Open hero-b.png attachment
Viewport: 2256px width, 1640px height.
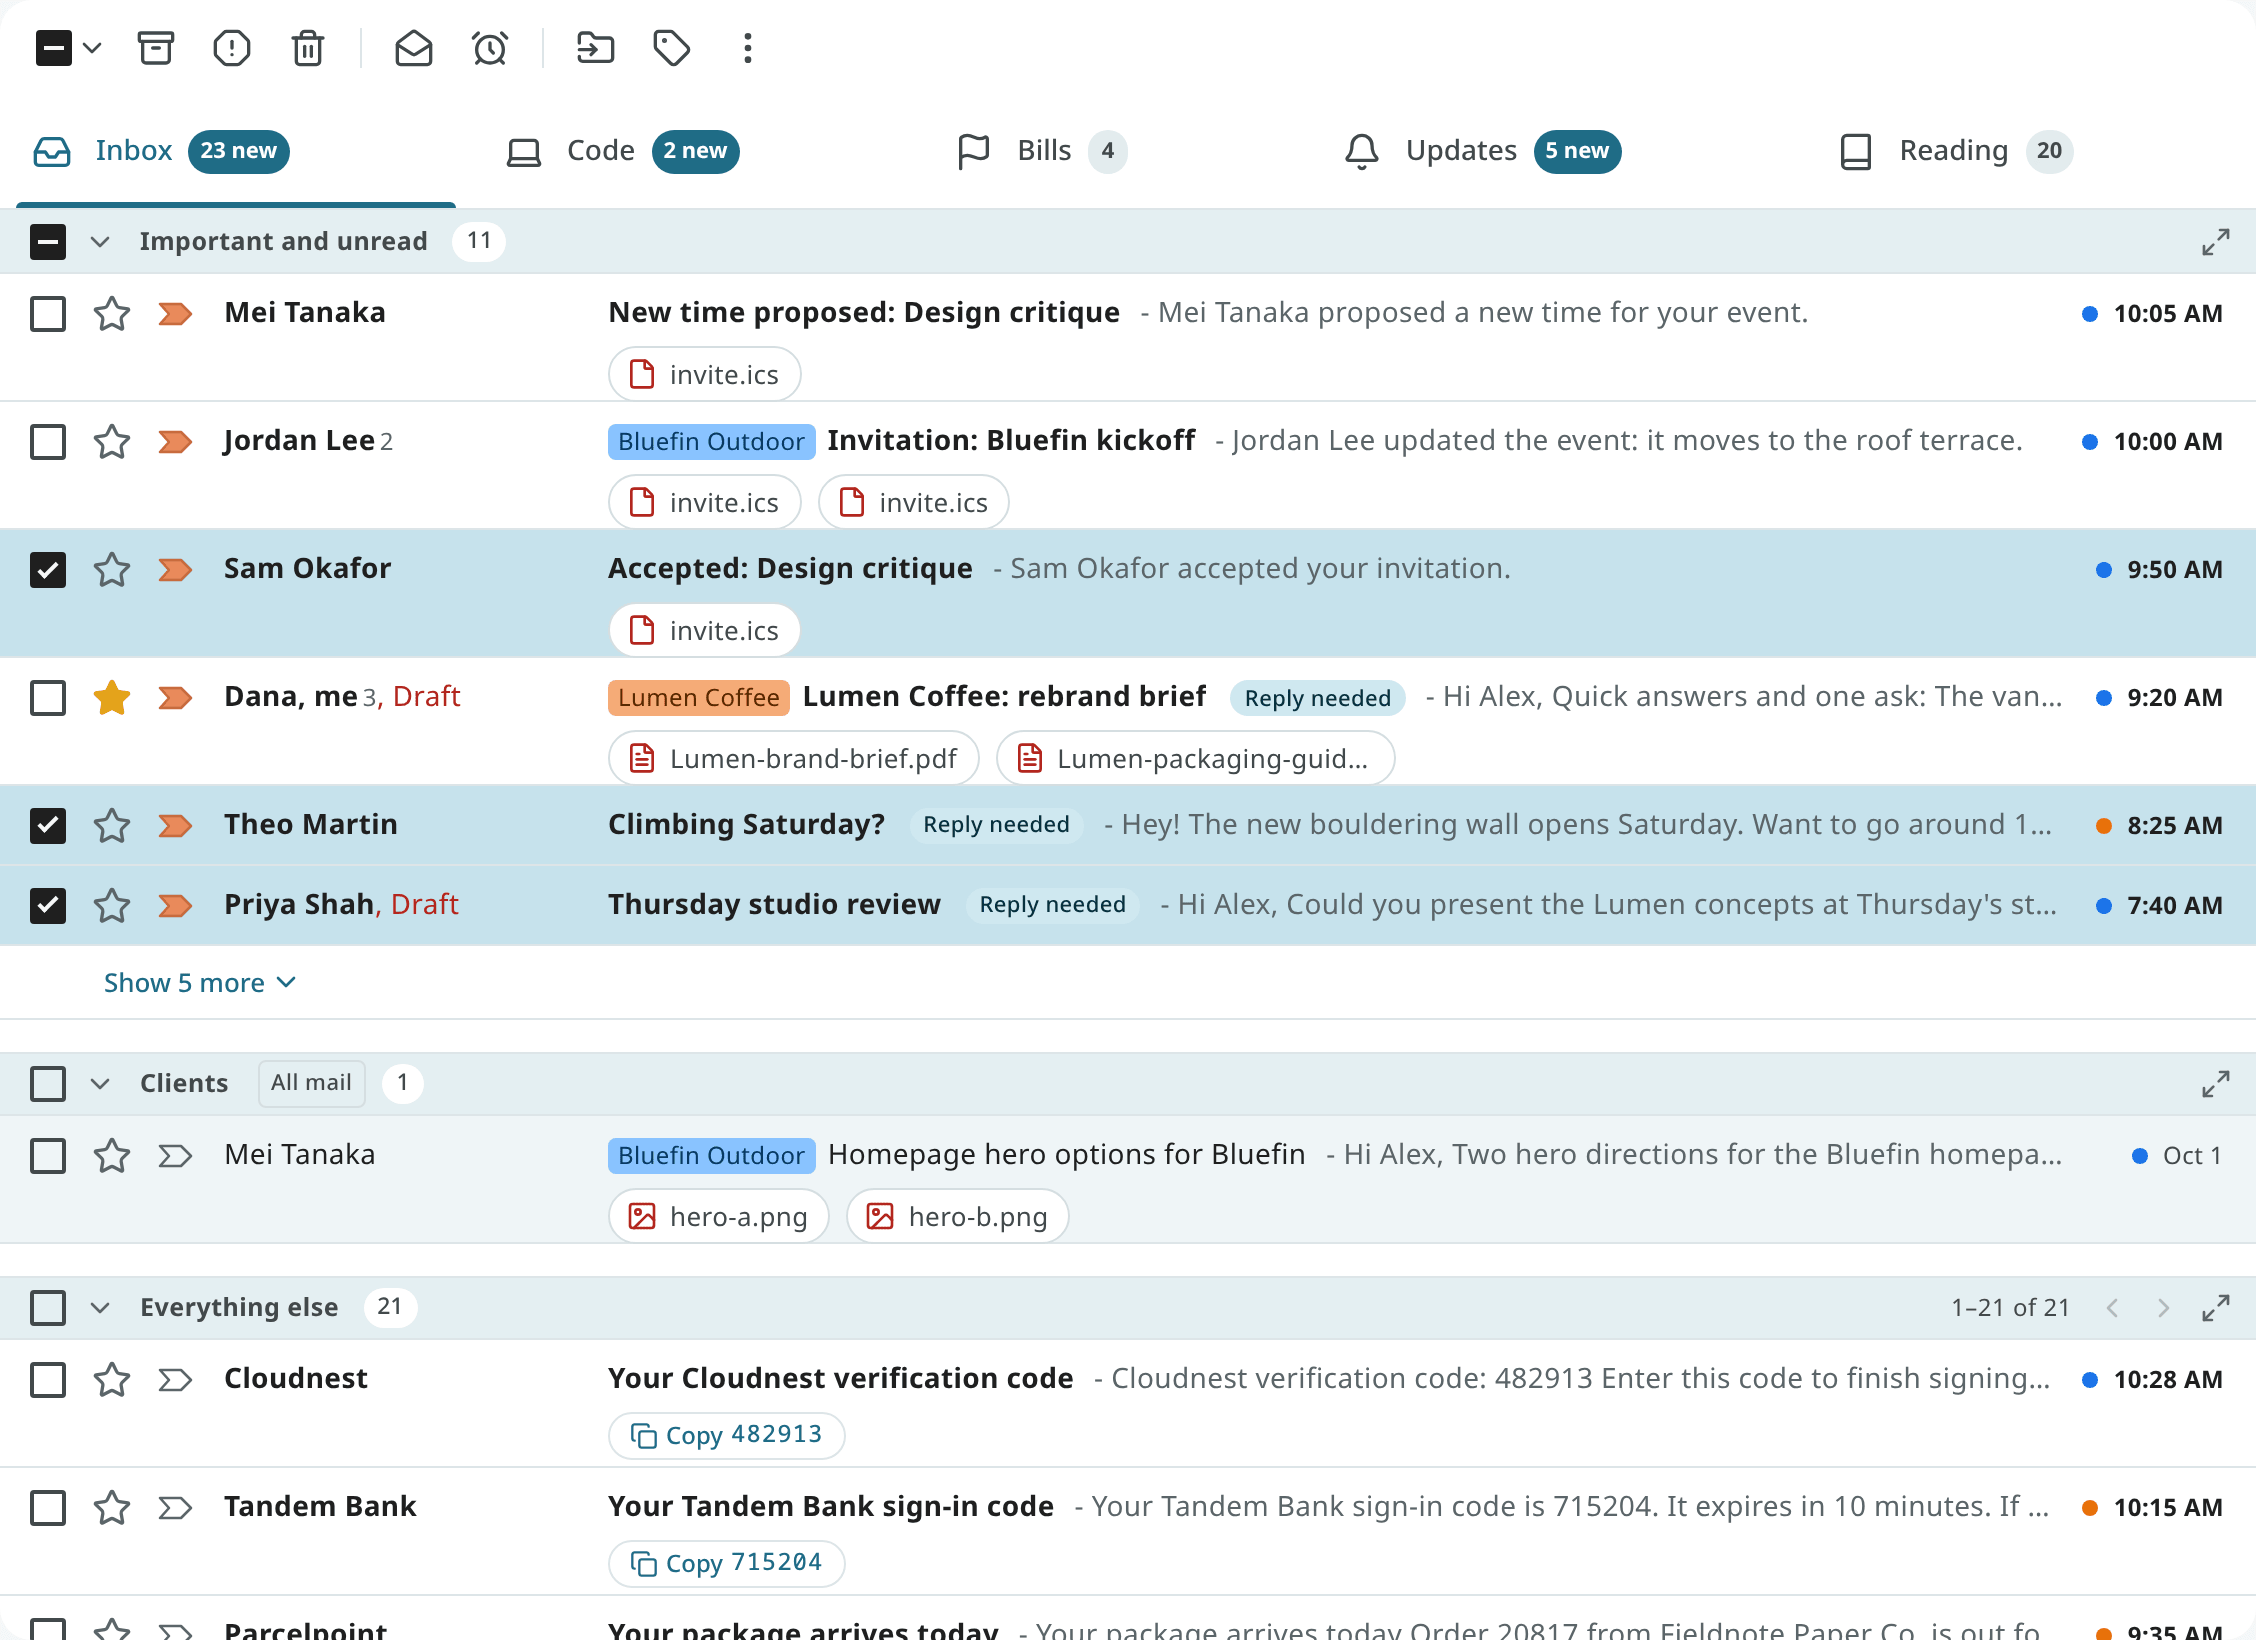957,1216
